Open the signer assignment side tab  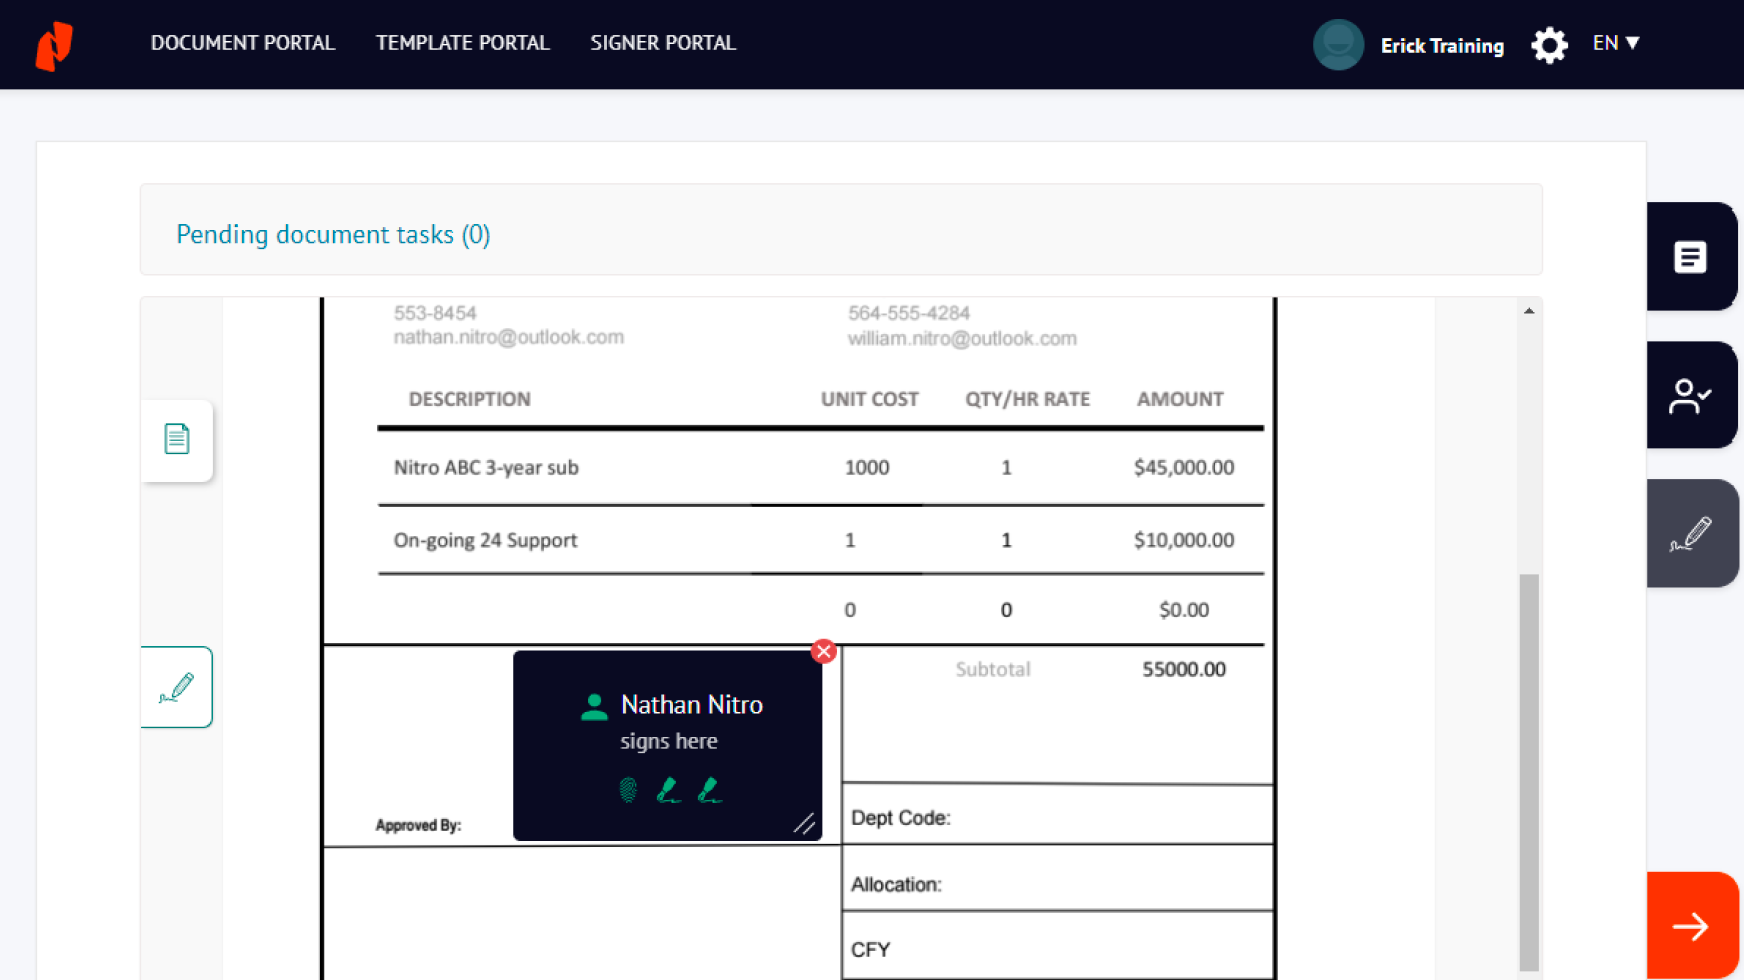[x=1691, y=396]
